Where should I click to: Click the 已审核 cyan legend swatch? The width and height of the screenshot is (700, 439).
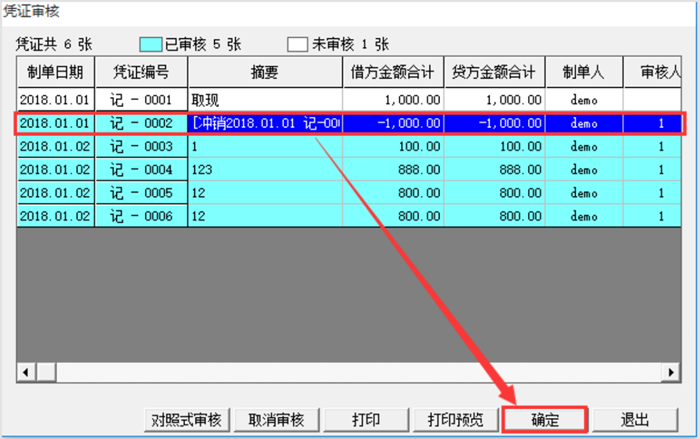[150, 44]
